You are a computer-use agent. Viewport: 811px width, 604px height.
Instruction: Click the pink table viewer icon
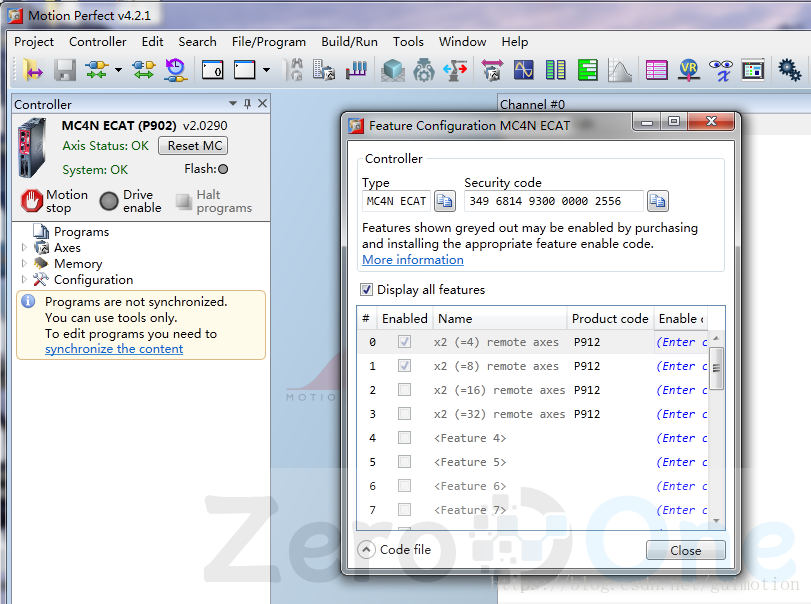click(x=656, y=70)
